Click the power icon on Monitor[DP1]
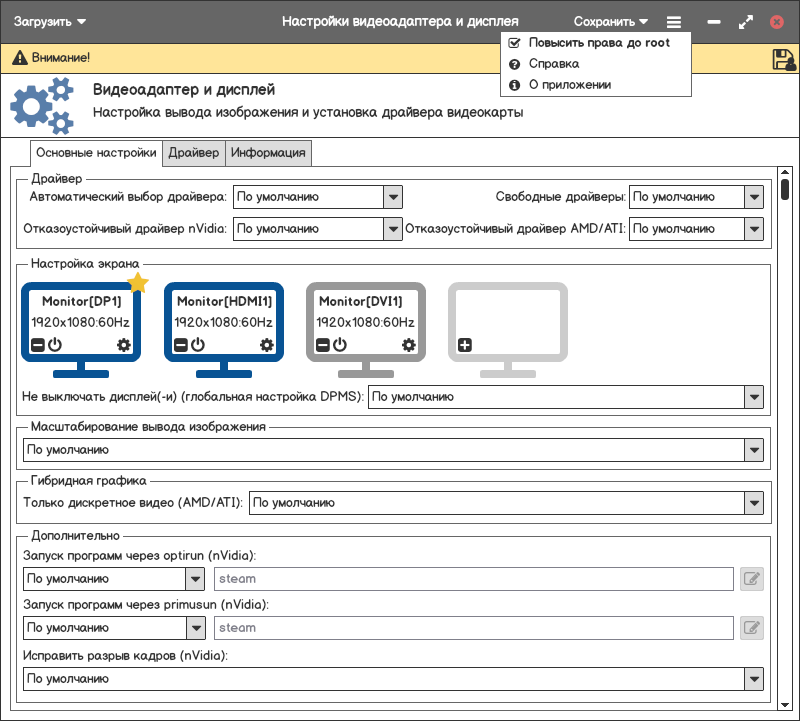 [x=55, y=345]
